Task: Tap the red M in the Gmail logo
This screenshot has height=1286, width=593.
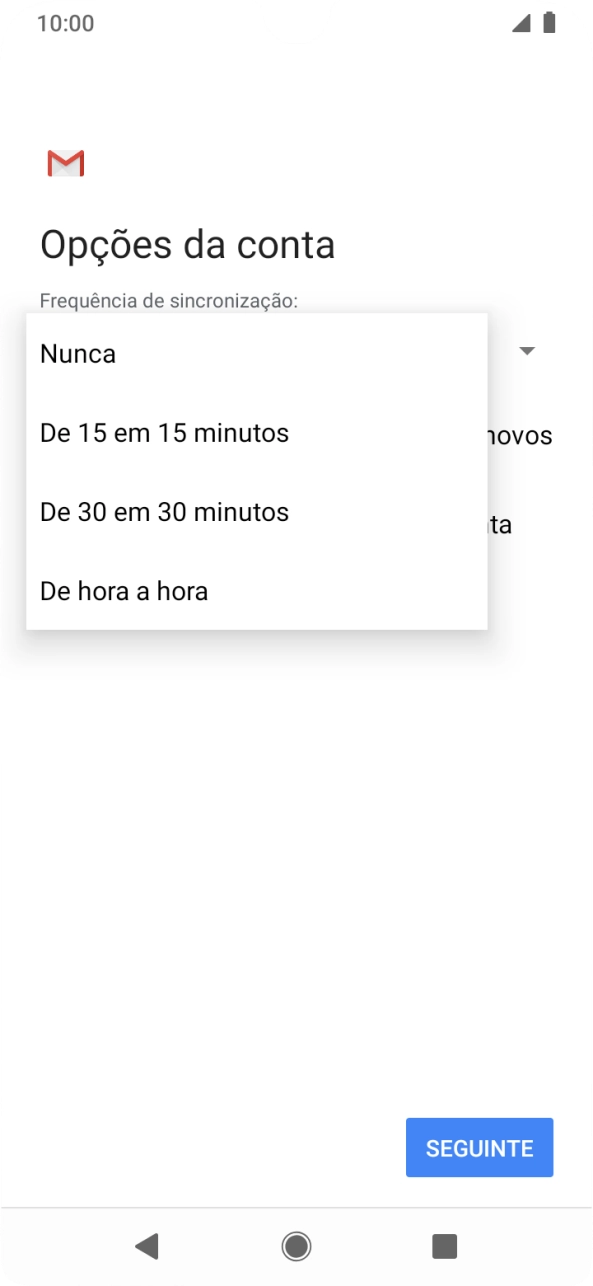Action: click(65, 162)
